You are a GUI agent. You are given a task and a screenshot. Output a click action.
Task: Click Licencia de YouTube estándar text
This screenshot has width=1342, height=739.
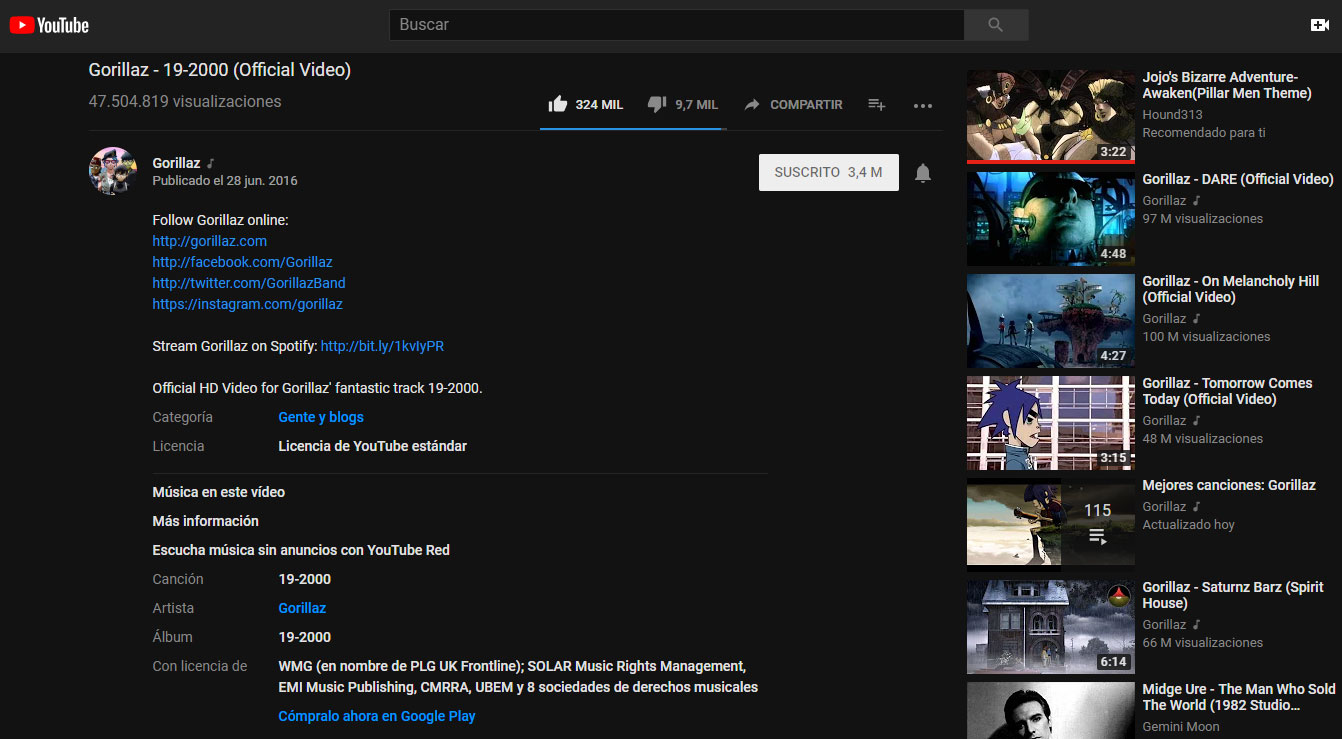click(372, 446)
